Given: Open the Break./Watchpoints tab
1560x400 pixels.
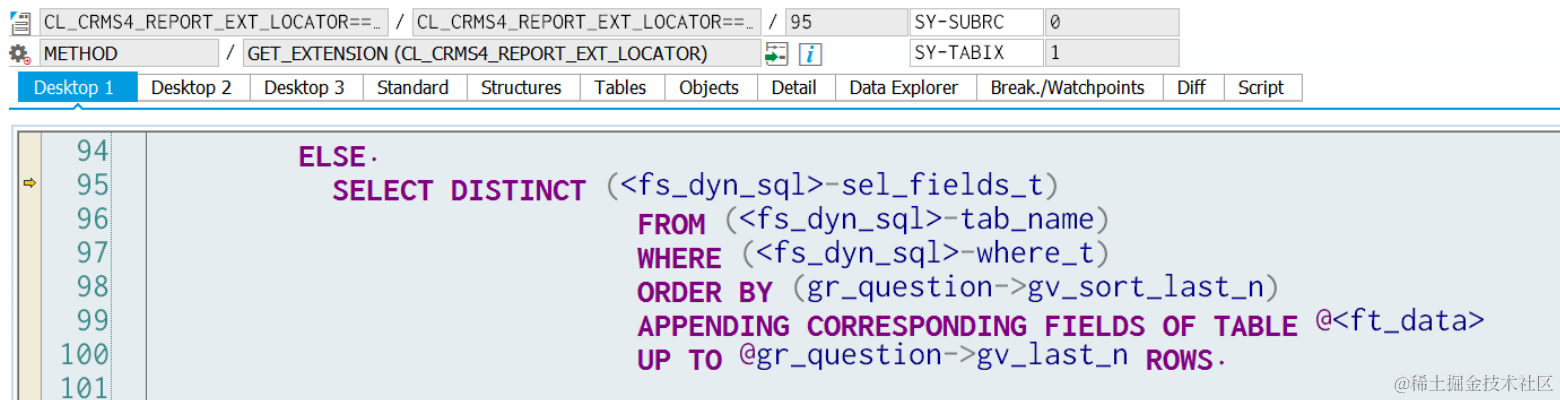Looking at the screenshot, I should (x=1068, y=88).
